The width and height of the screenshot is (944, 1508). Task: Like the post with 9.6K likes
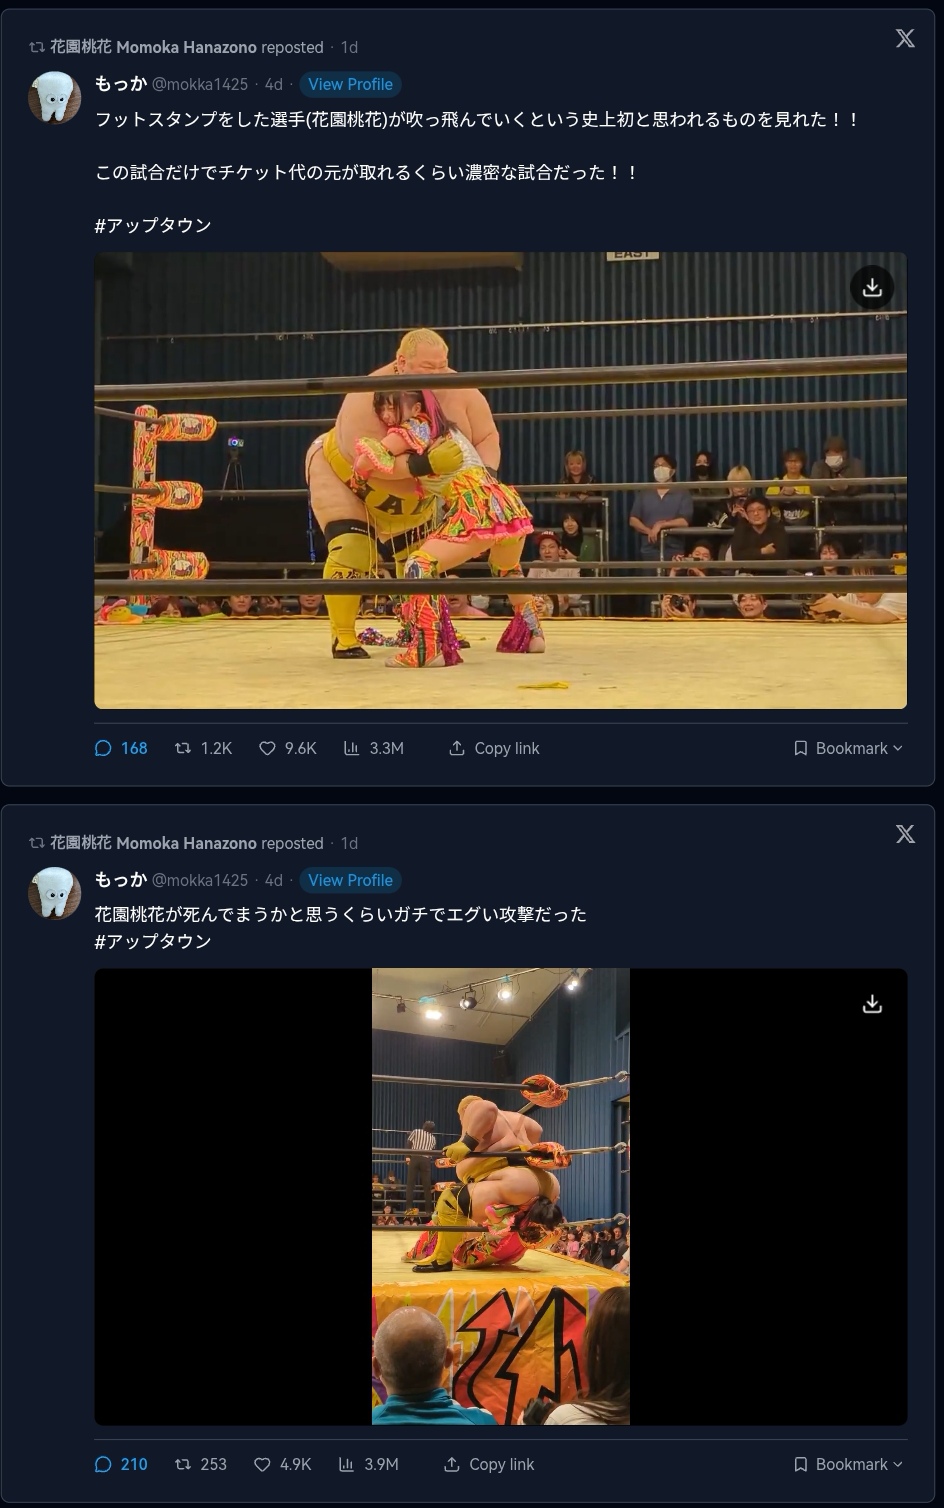click(288, 748)
